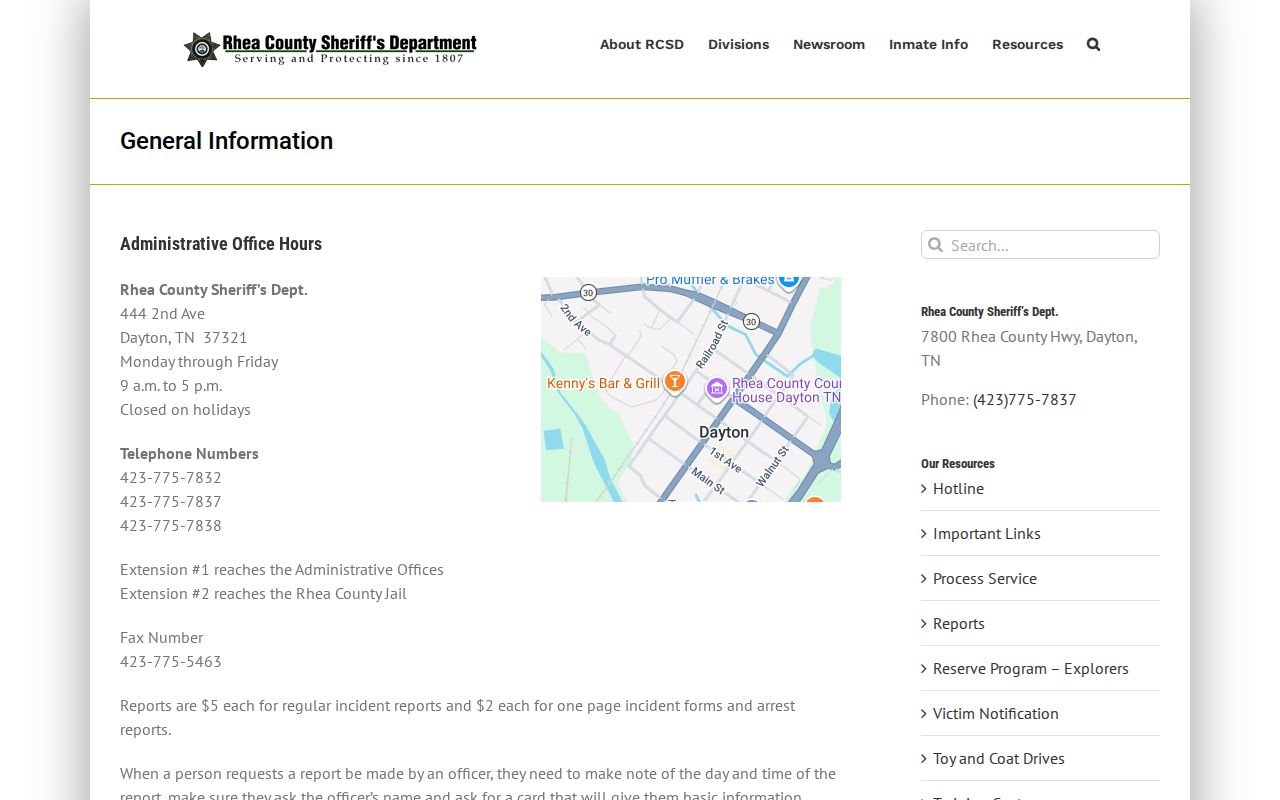
Task: Click the magnifier icon inside the sidebar search box
Action: 935,245
